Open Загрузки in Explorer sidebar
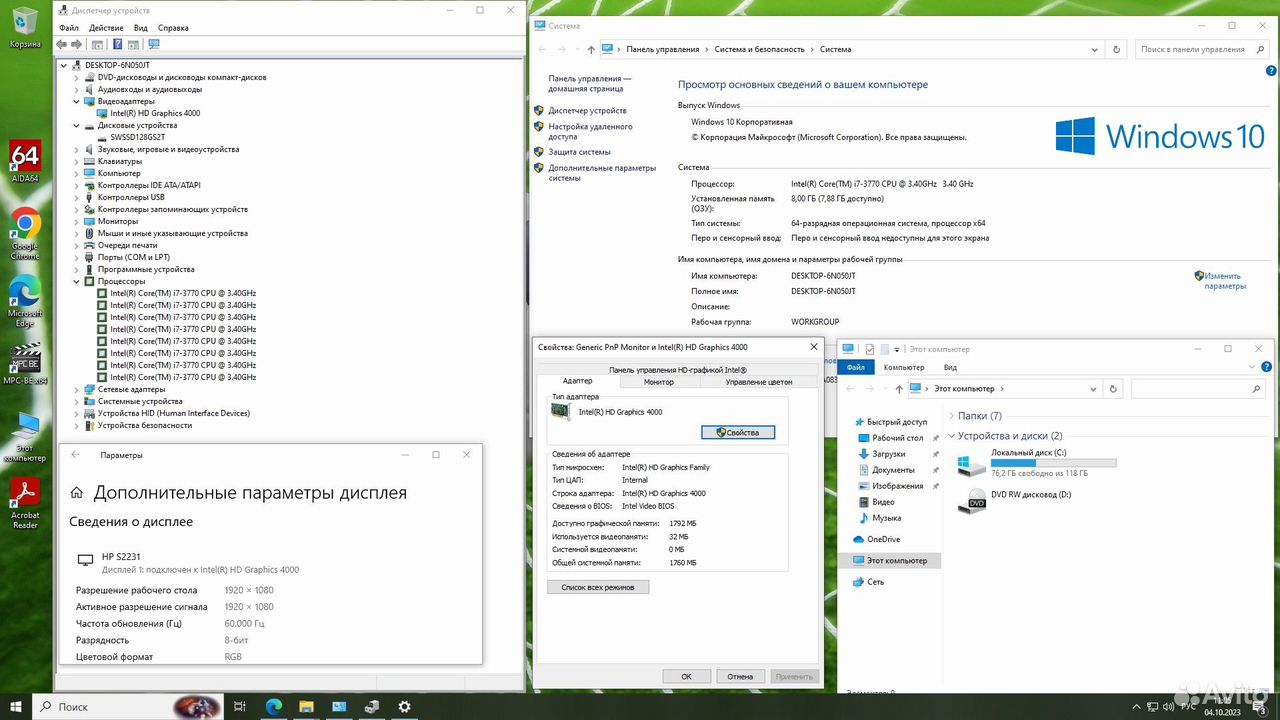1280x720 pixels. [x=888, y=454]
